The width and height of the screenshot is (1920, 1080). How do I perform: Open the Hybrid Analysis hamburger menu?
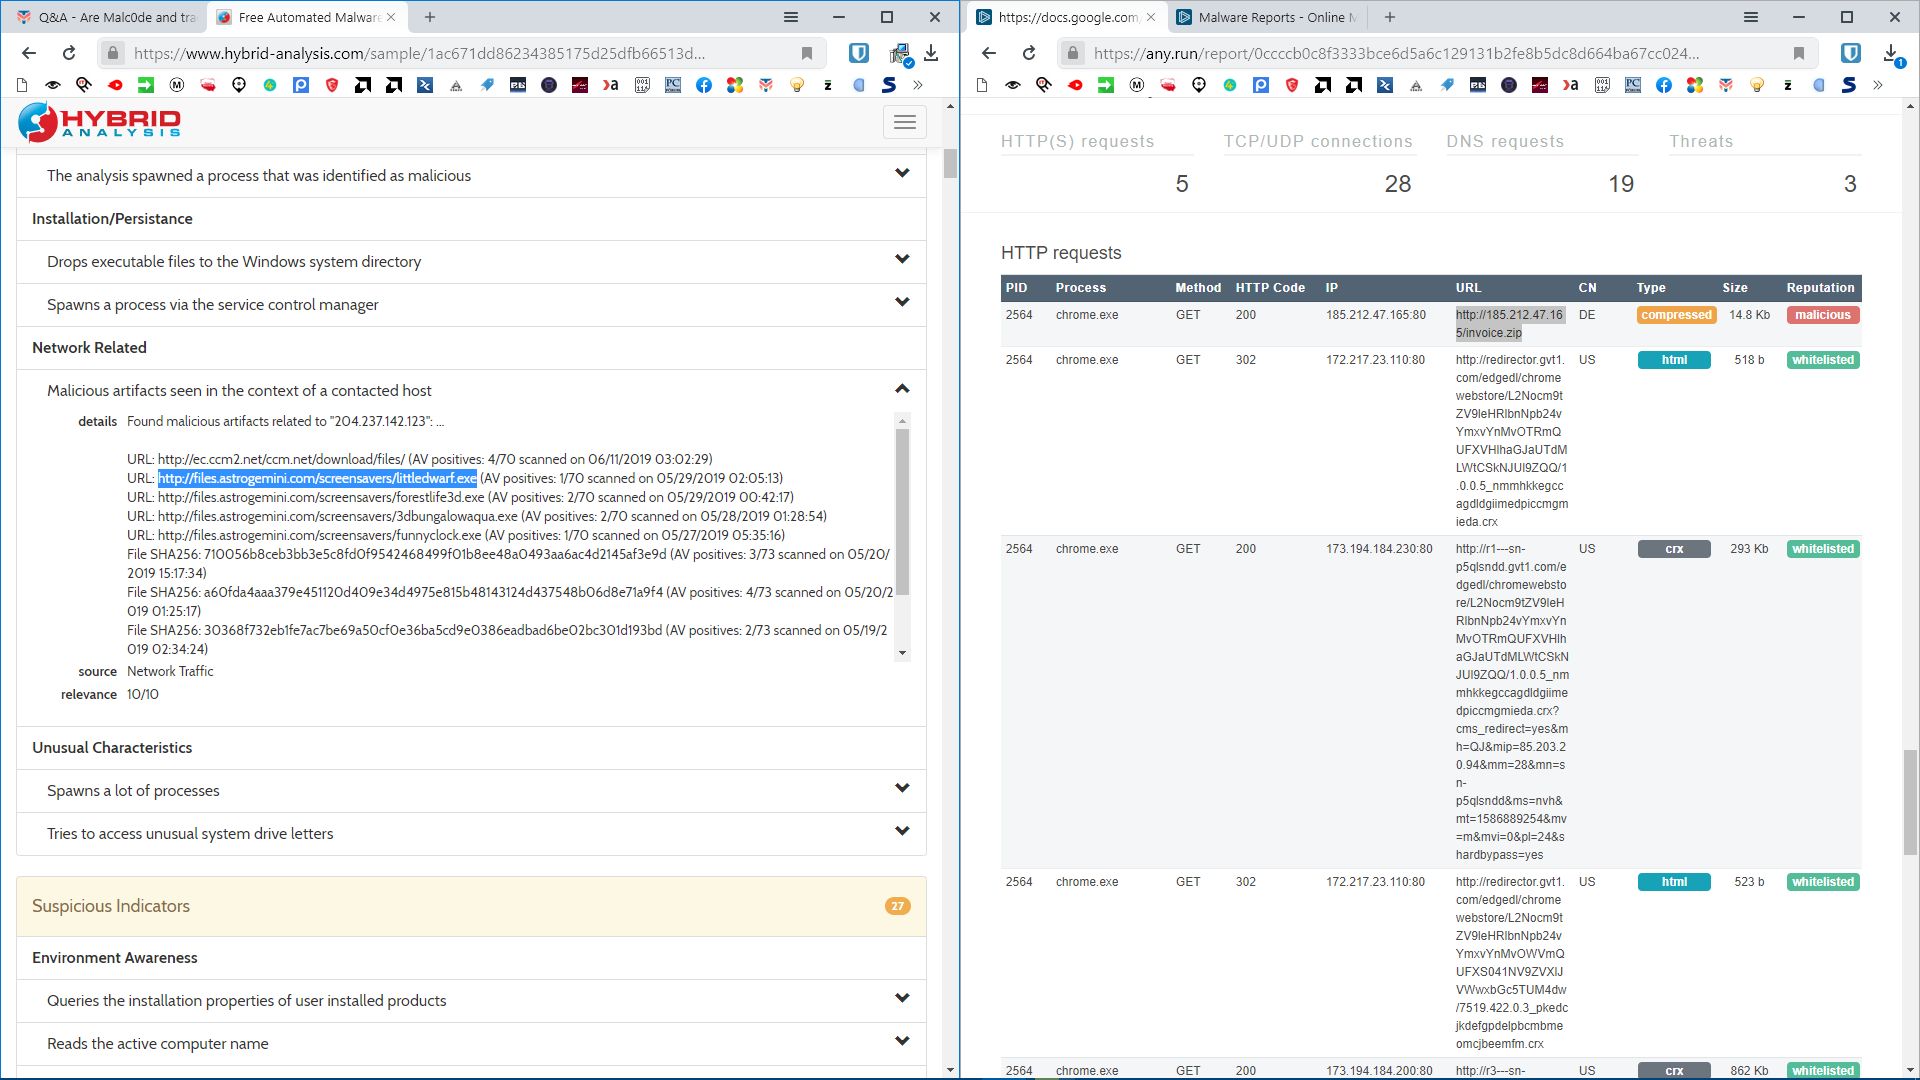pos(904,122)
